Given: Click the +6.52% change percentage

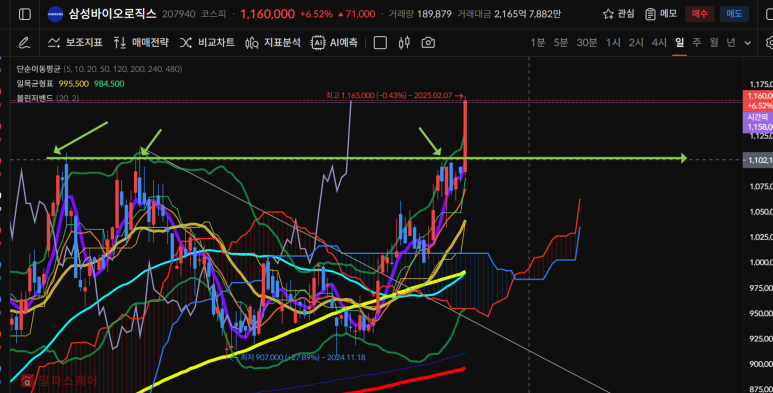Looking at the screenshot, I should coord(316,14).
